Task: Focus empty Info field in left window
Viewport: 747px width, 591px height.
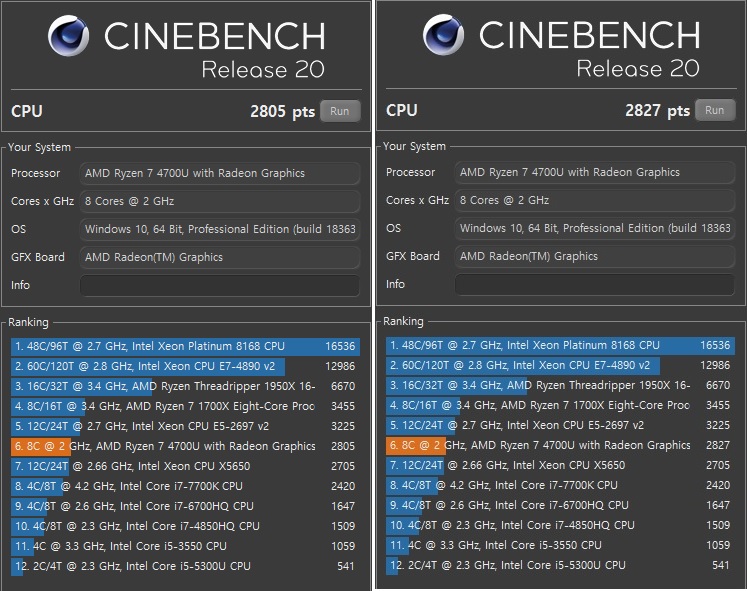Action: click(220, 285)
